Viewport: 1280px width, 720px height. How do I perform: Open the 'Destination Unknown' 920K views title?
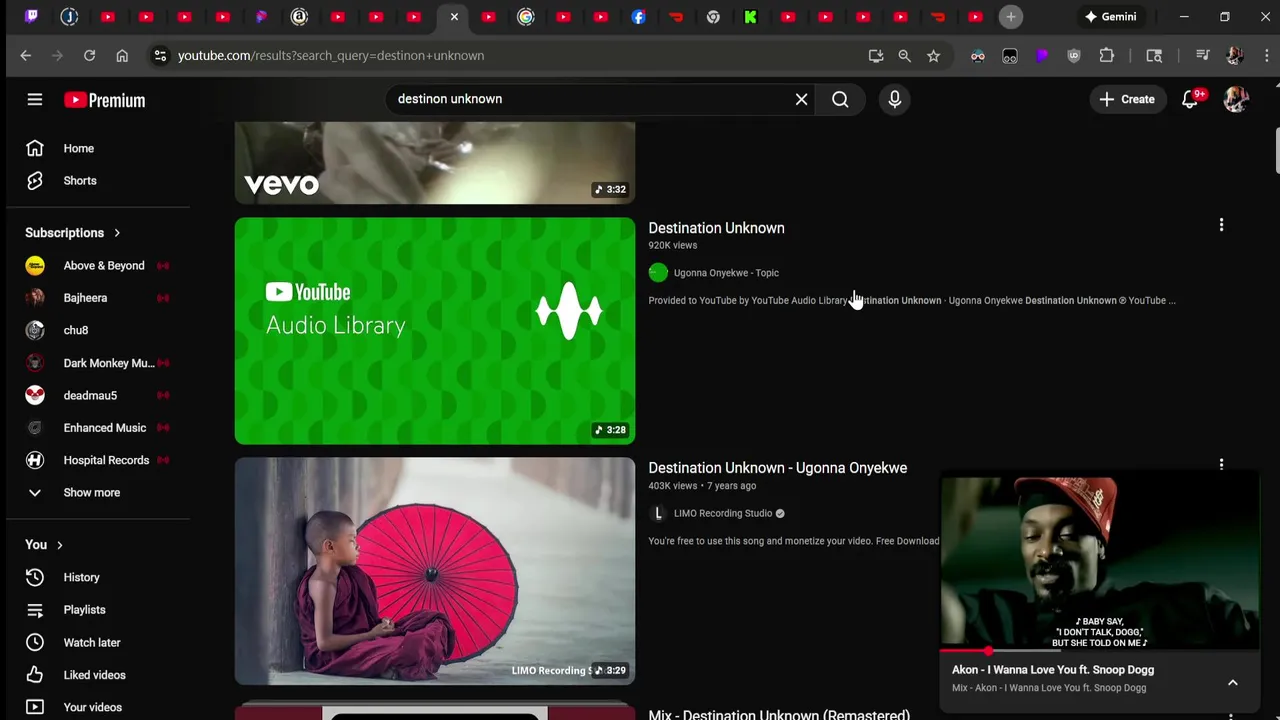click(x=716, y=228)
